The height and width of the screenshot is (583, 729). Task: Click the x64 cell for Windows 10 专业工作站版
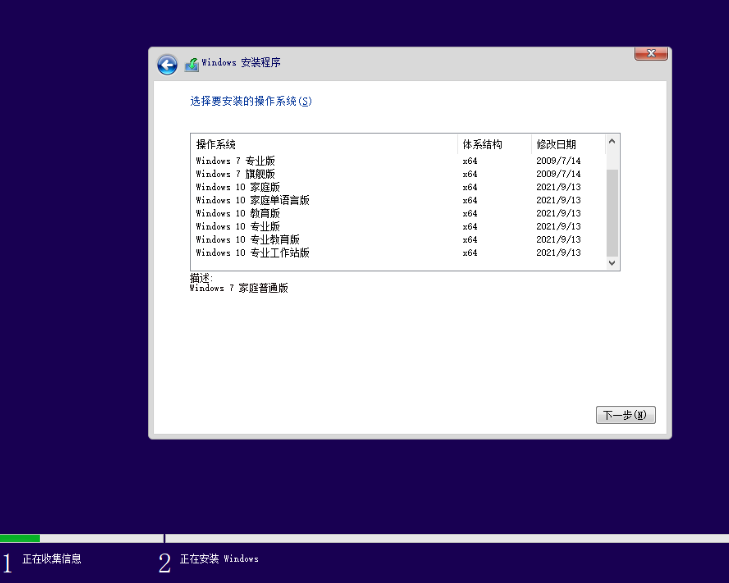(x=470, y=252)
